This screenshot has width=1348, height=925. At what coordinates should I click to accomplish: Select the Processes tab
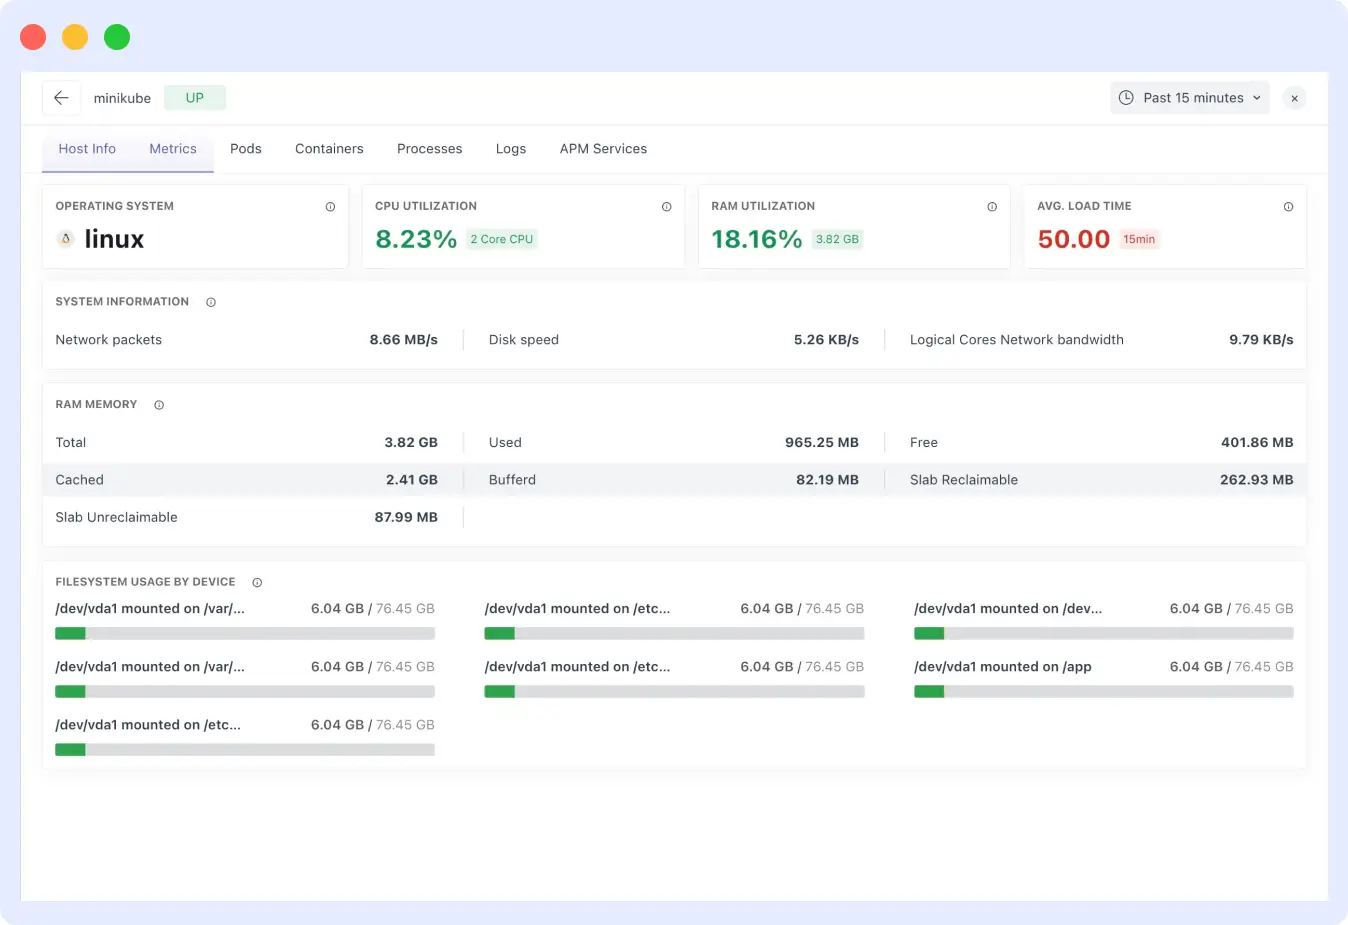tap(429, 148)
